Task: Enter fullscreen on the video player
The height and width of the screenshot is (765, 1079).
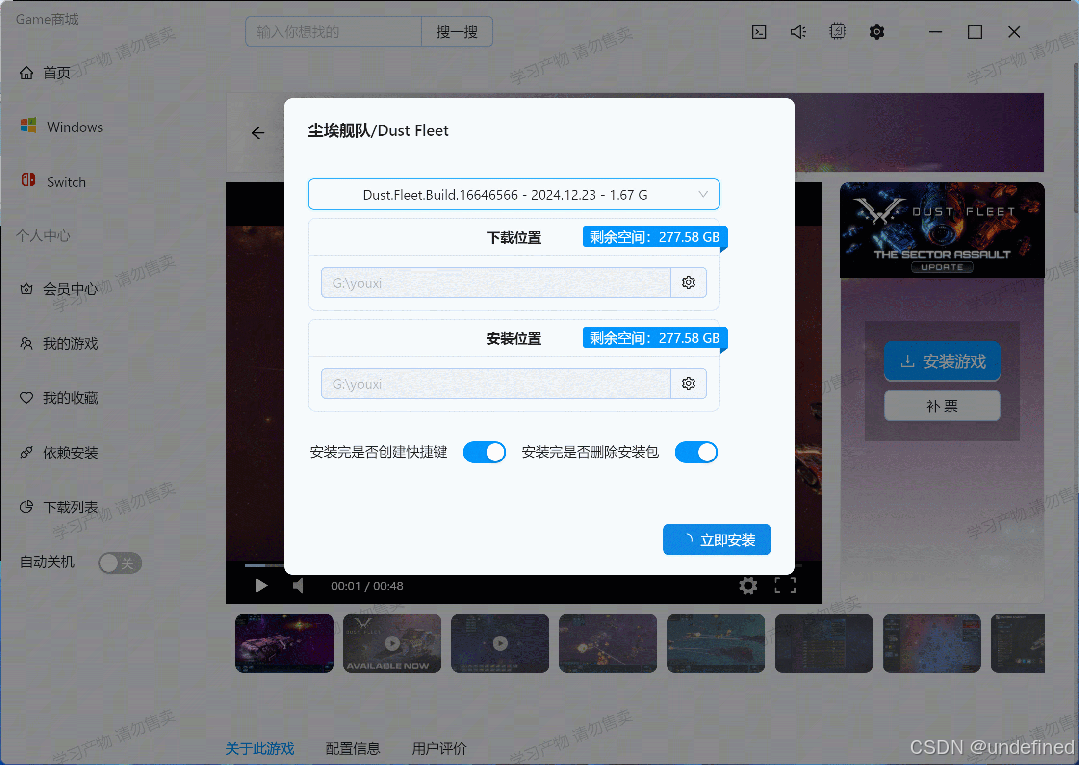Action: (x=785, y=585)
